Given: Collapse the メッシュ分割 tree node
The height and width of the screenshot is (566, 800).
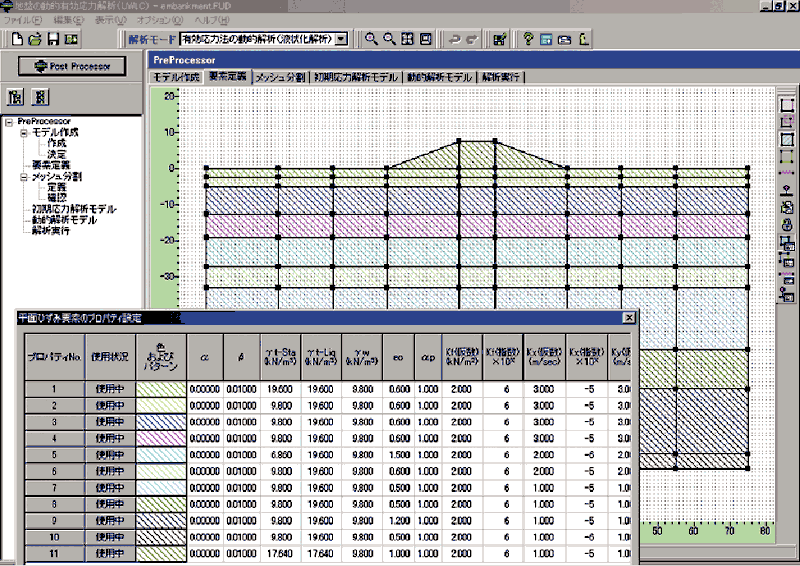Looking at the screenshot, I should point(24,176).
